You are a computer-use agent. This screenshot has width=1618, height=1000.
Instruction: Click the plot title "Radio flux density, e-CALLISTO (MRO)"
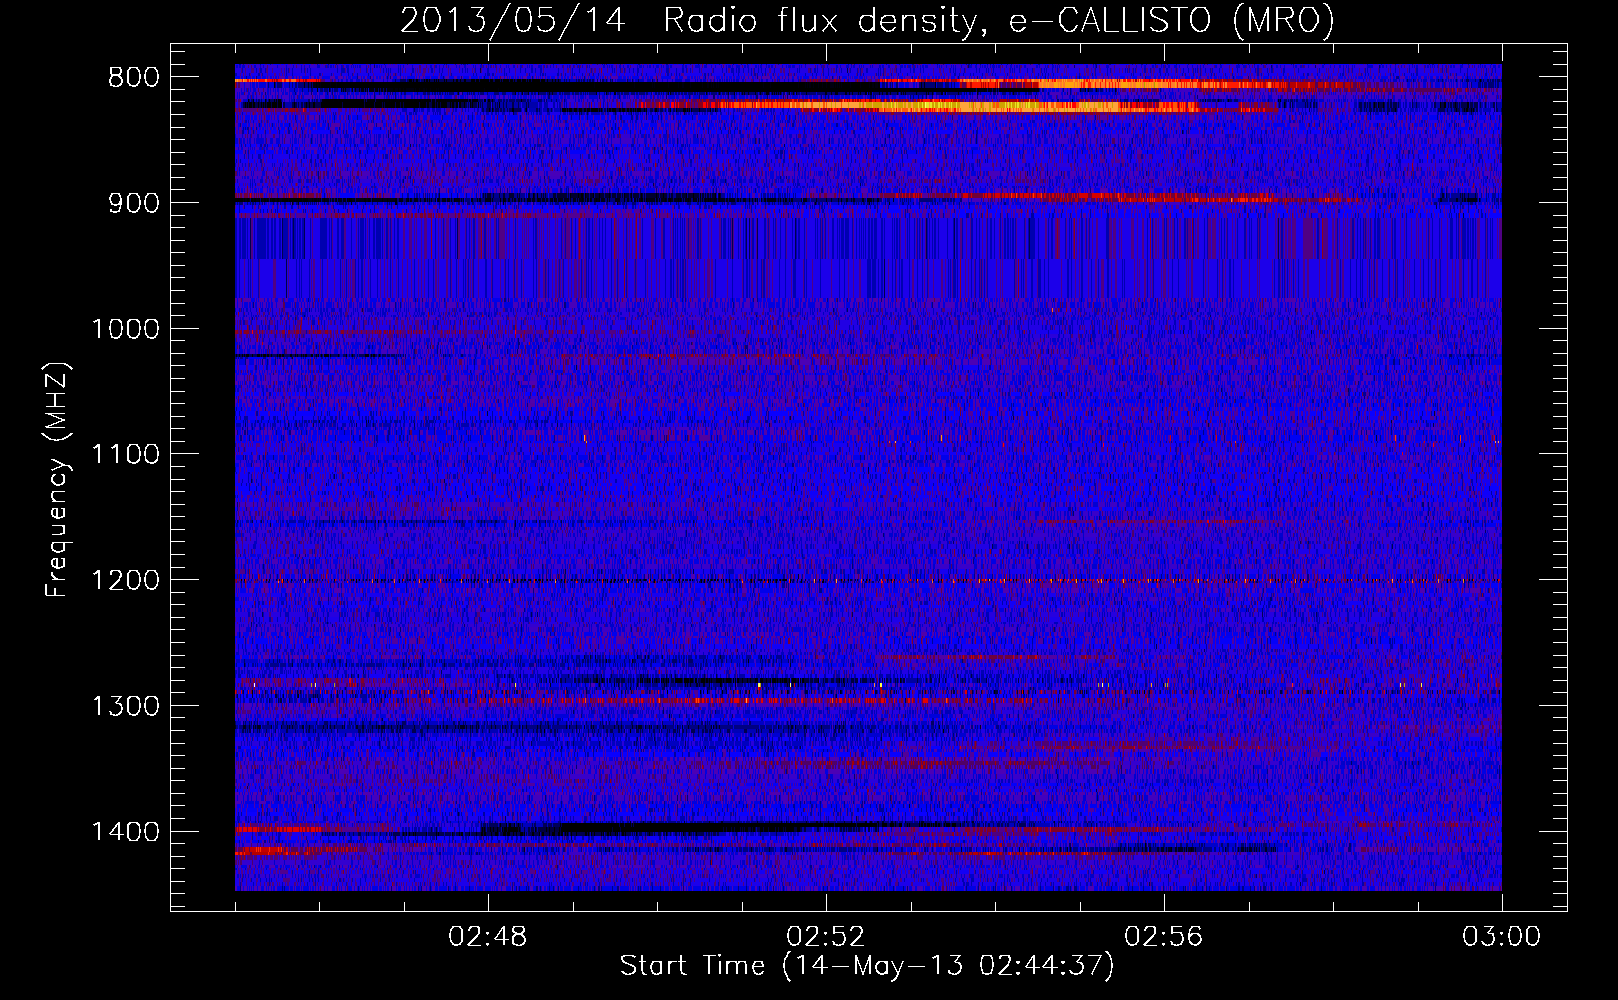(x=999, y=21)
